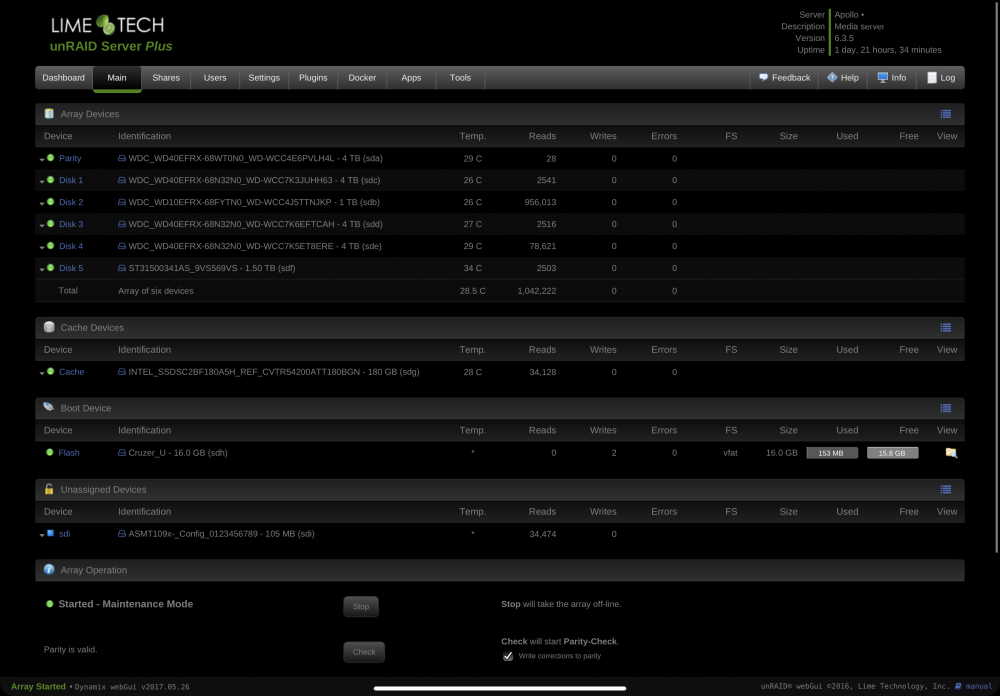Toggle the Unassigned Devices view mode icon
1000x696 pixels.
coord(946,490)
